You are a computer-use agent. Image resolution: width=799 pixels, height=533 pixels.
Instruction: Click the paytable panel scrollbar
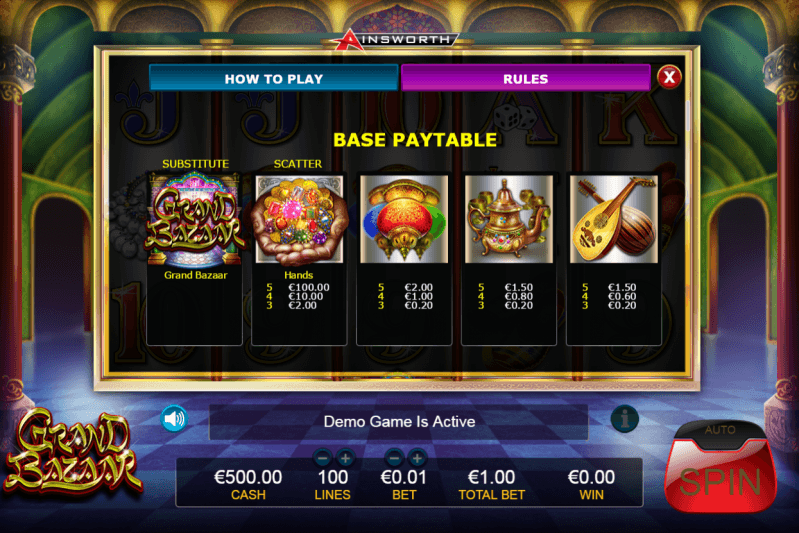[x=687, y=116]
